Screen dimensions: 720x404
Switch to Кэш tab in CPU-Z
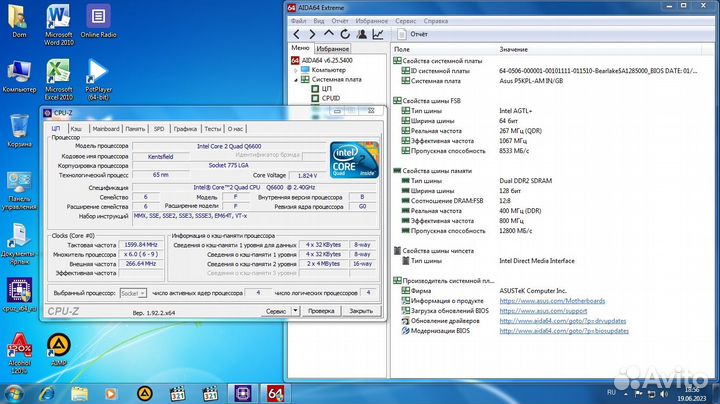click(x=76, y=129)
